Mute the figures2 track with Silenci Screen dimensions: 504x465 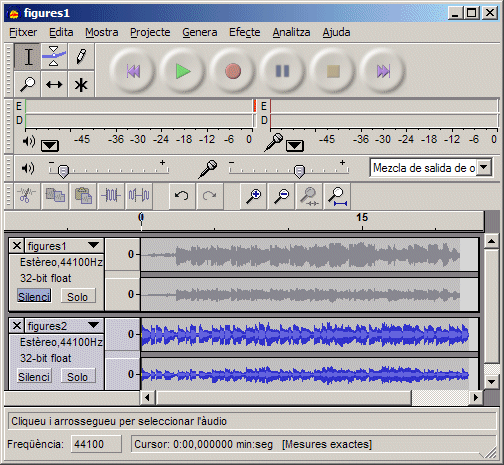coord(34,376)
